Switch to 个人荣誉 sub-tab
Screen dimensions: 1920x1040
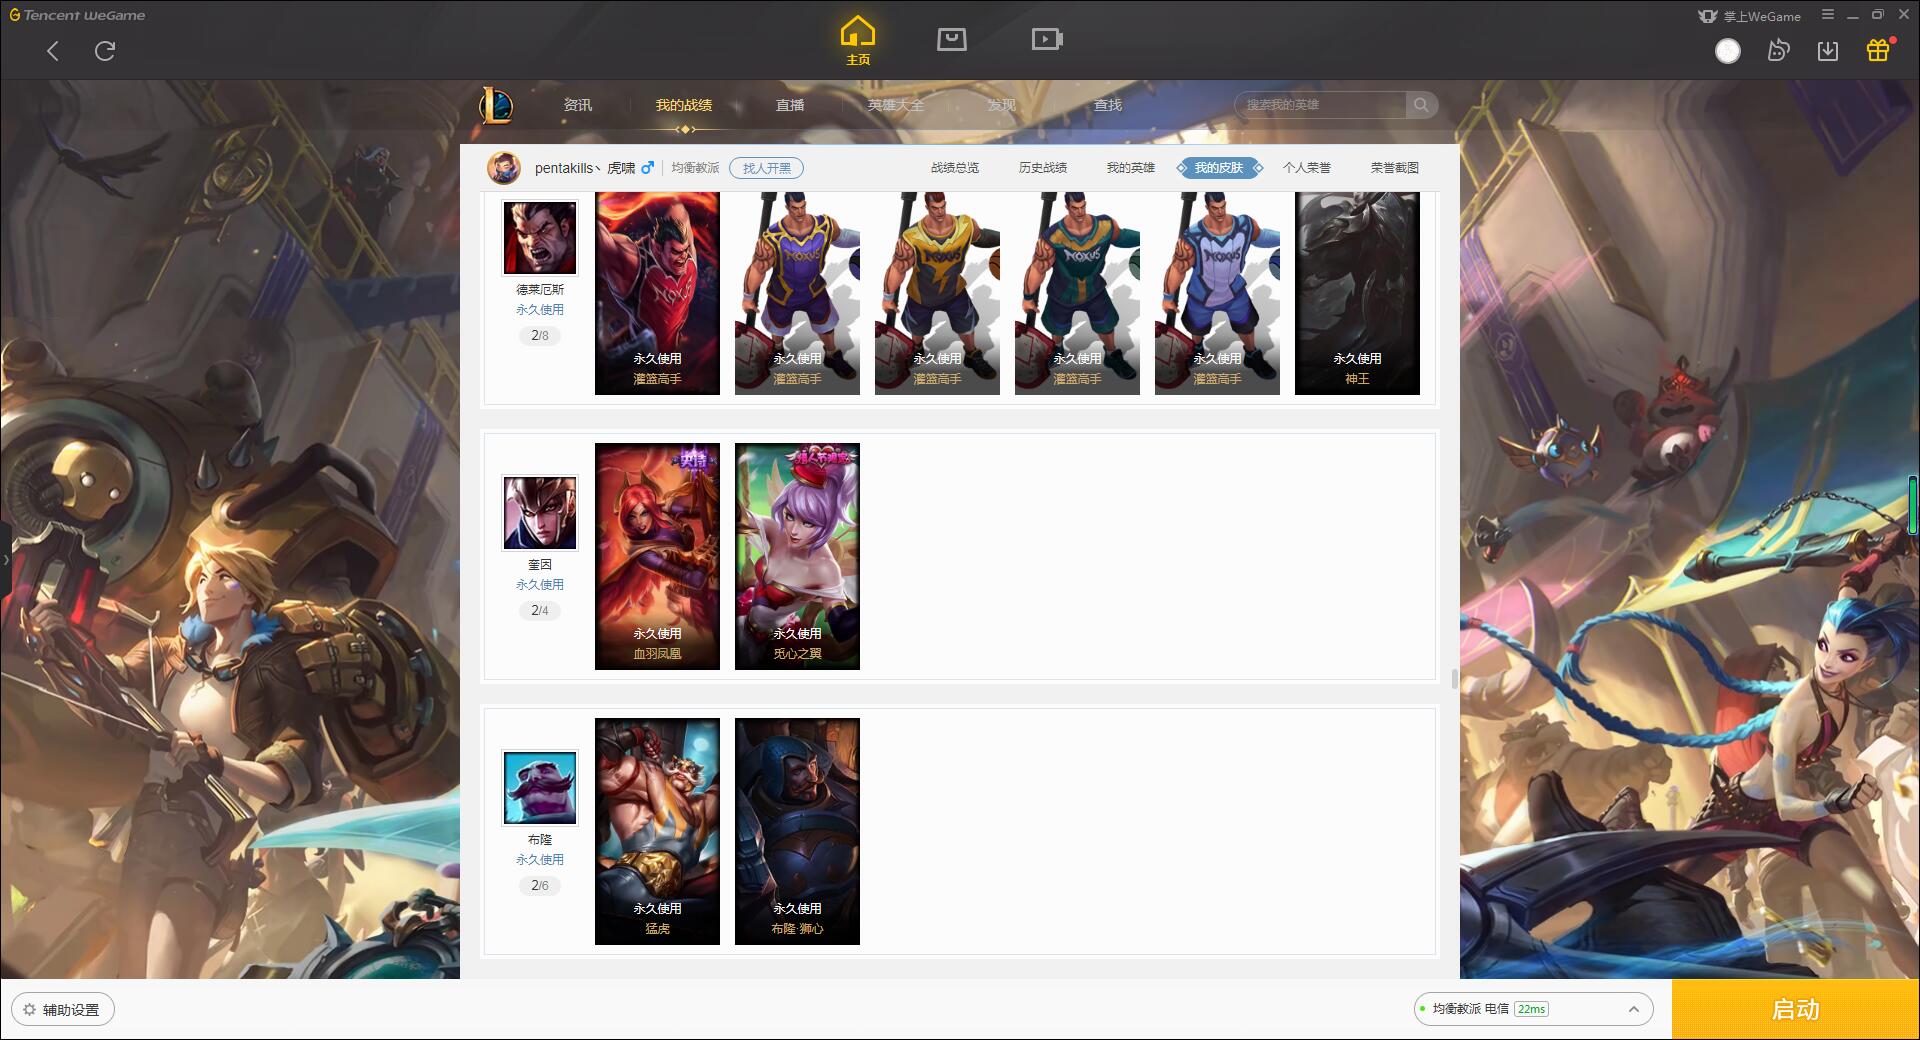coord(1307,168)
